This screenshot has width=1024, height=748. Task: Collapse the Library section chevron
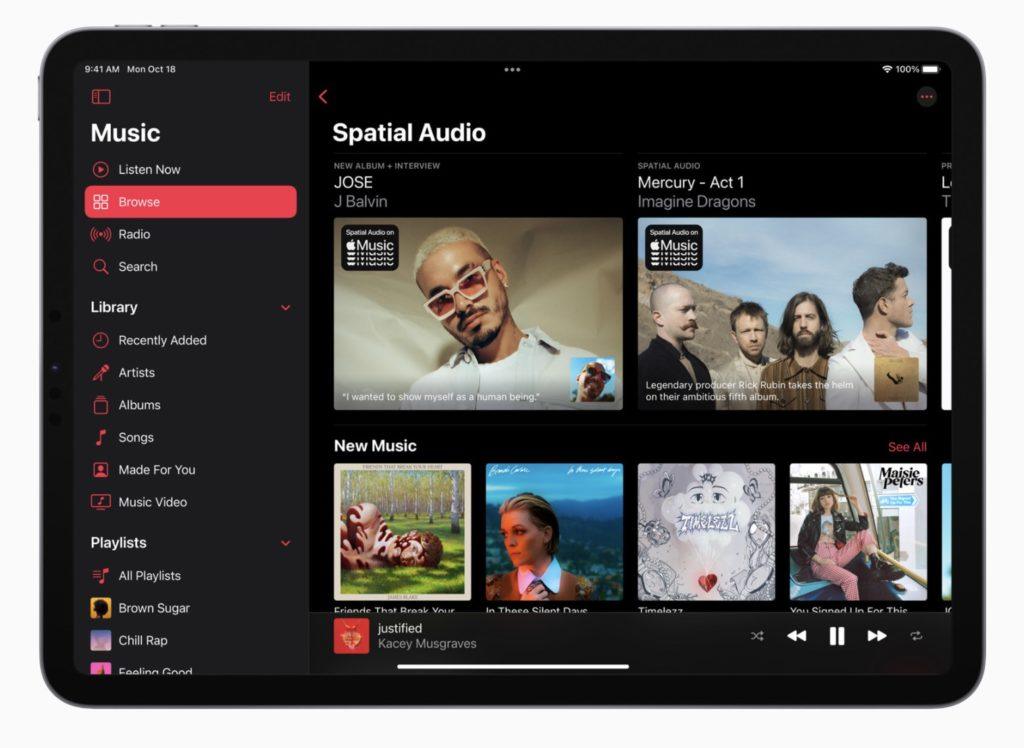[x=285, y=308]
